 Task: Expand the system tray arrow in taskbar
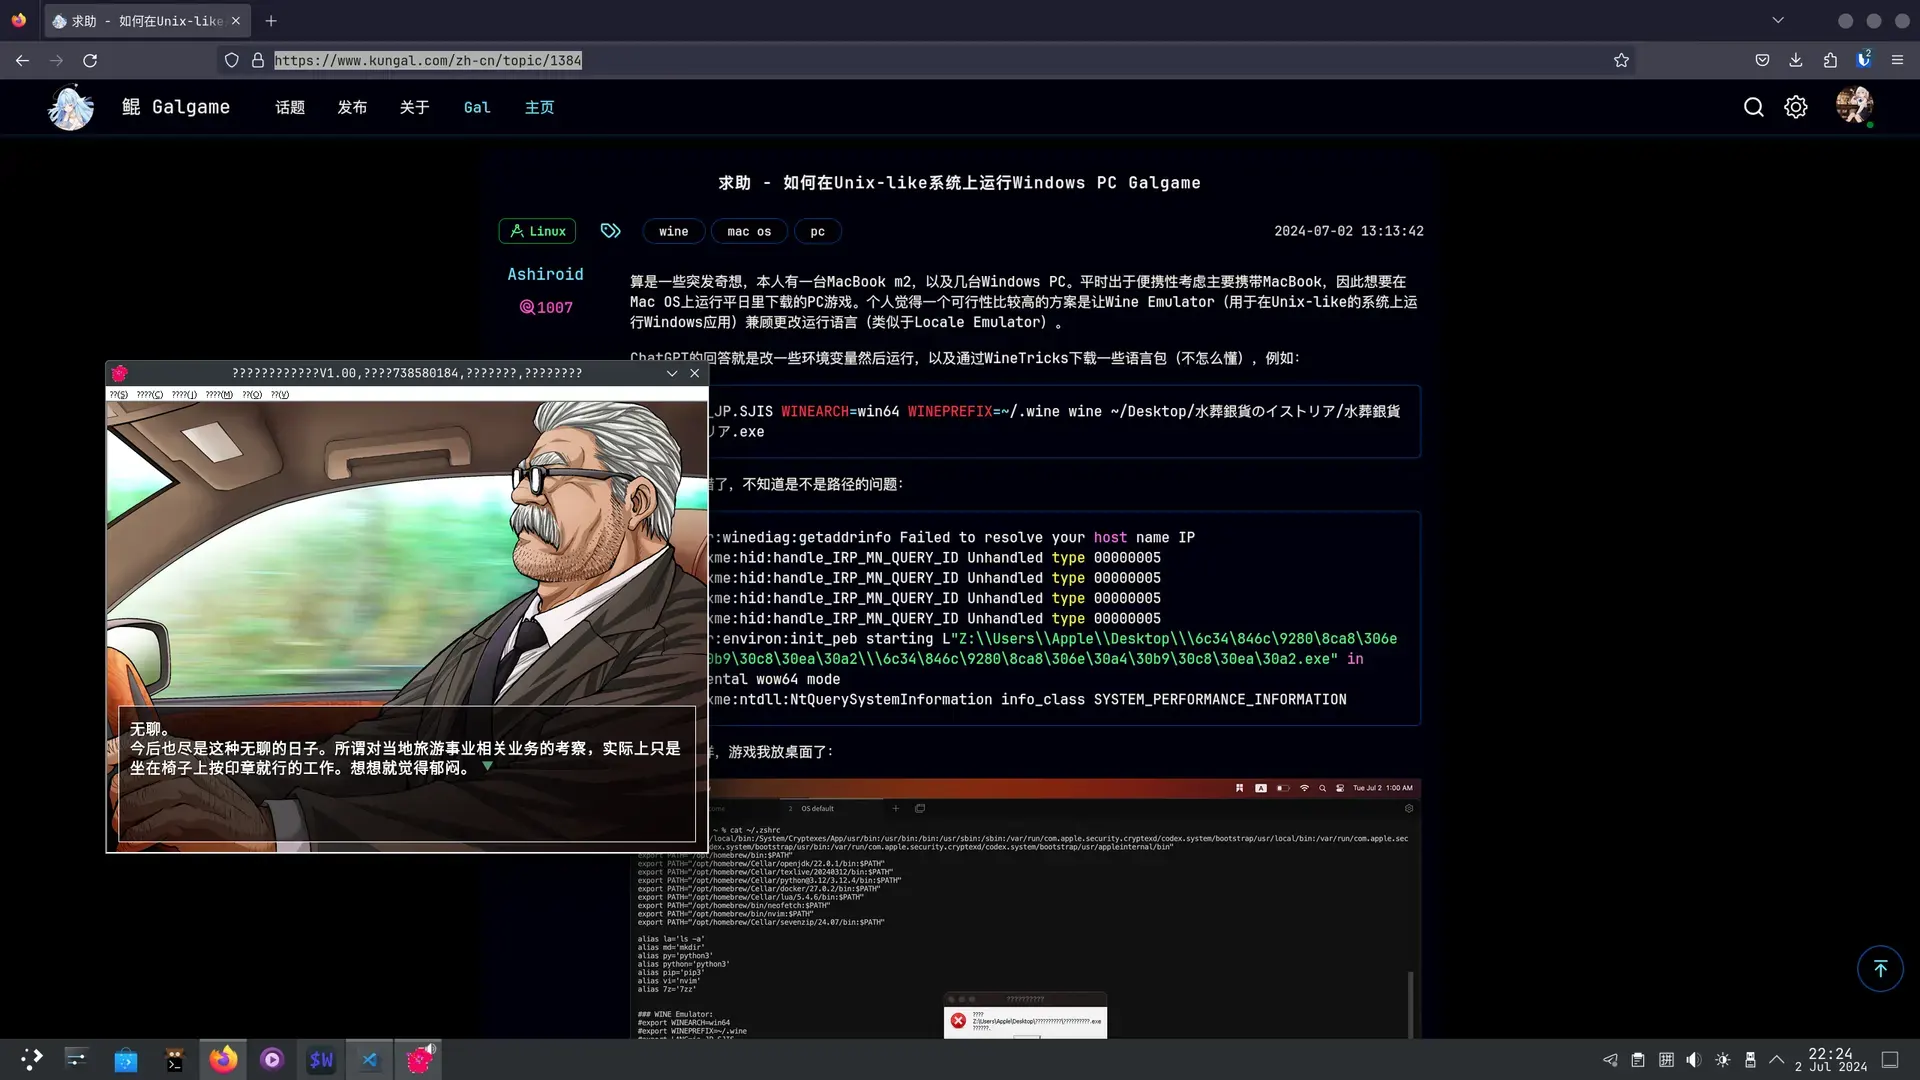pos(1777,1059)
